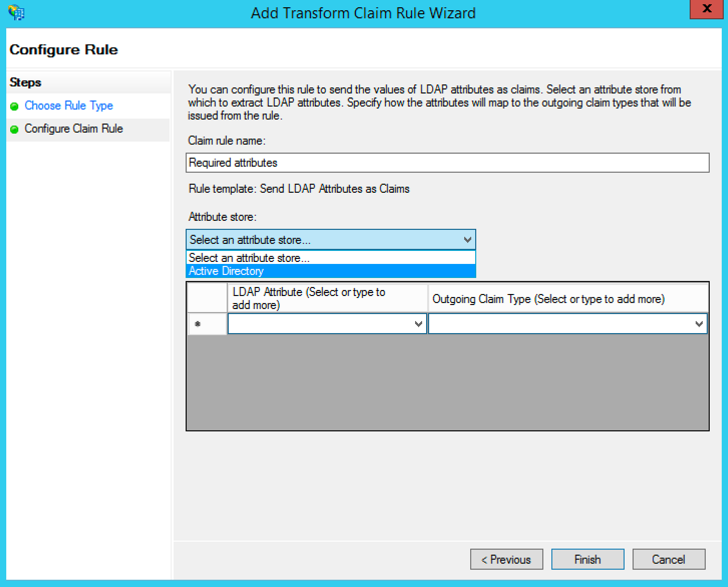Click Finish to save the rule
728x587 pixels.
(x=586, y=559)
